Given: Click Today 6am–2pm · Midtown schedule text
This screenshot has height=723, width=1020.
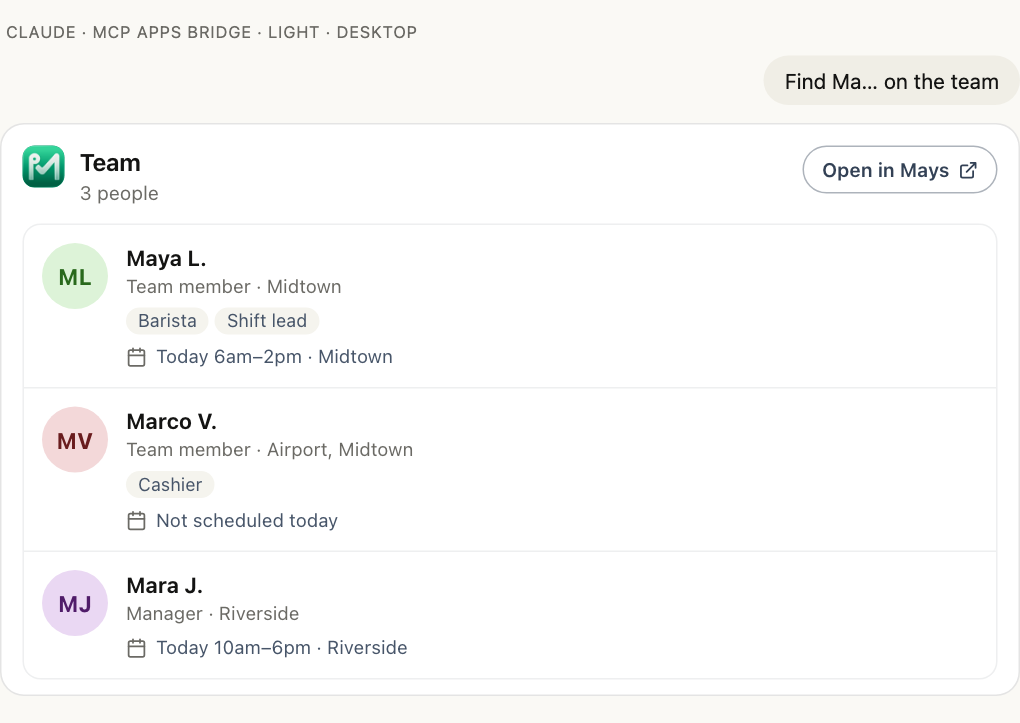Looking at the screenshot, I should point(275,357).
